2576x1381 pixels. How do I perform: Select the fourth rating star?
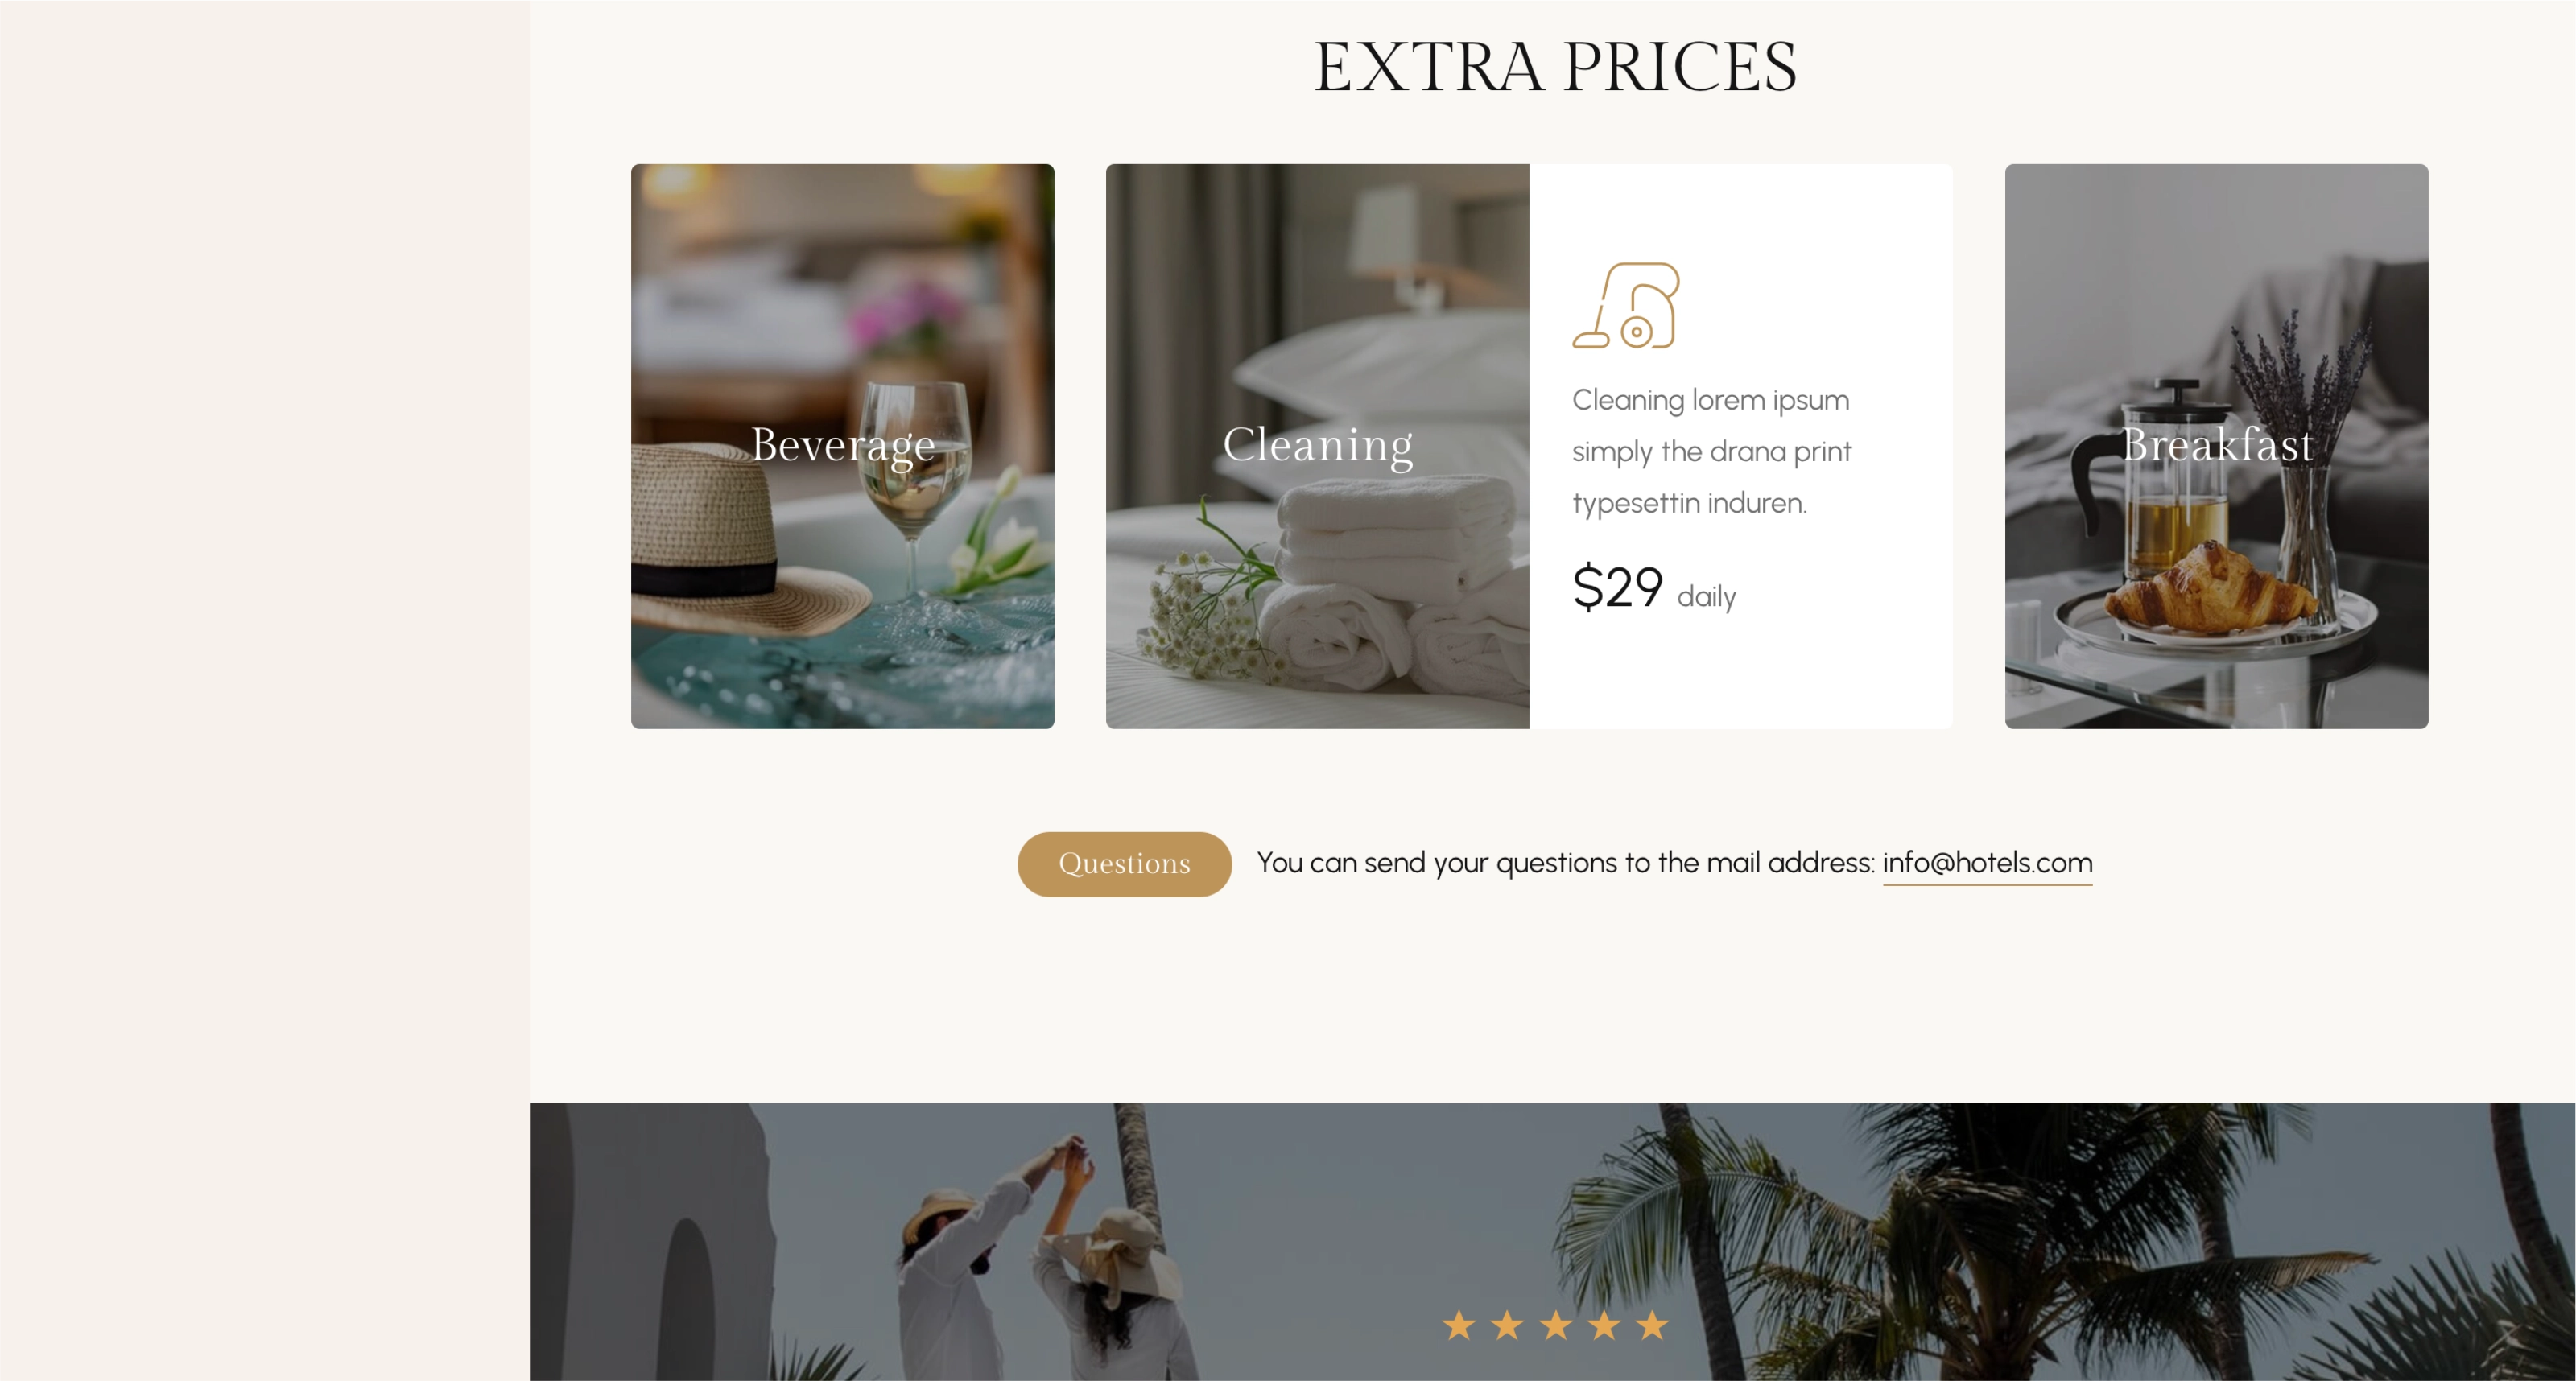(1604, 1325)
